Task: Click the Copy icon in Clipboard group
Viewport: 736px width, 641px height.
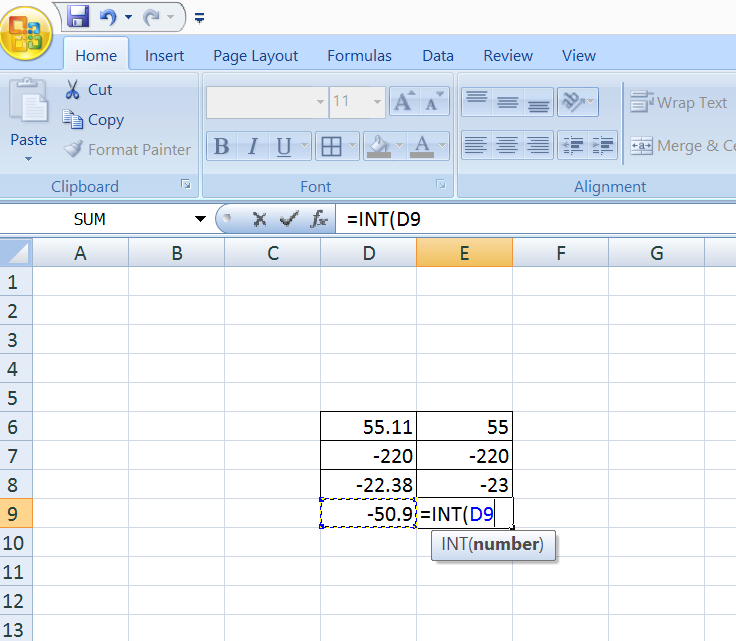Action: (x=73, y=120)
